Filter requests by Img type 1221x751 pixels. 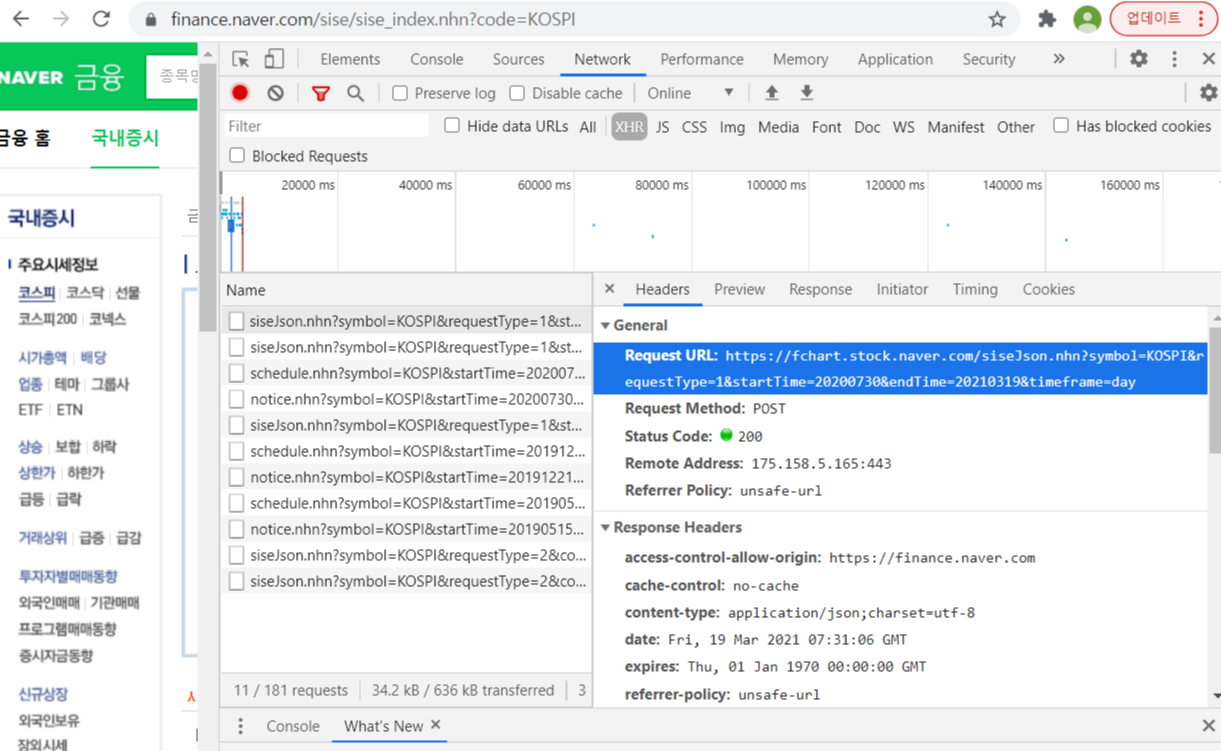point(732,127)
